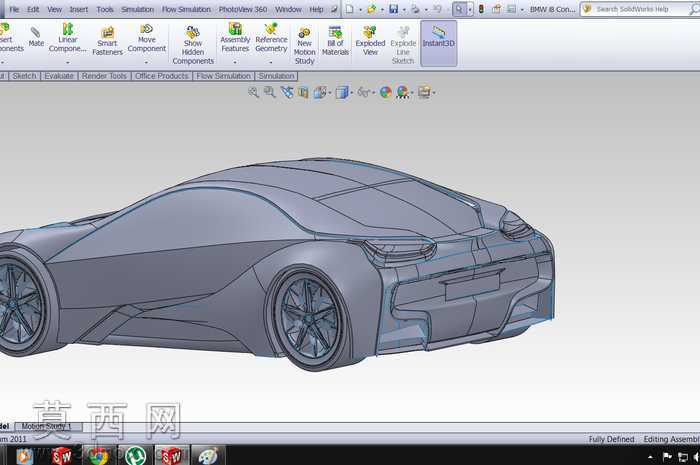Activate Move Component tool
The width and height of the screenshot is (700, 465).
[146, 37]
